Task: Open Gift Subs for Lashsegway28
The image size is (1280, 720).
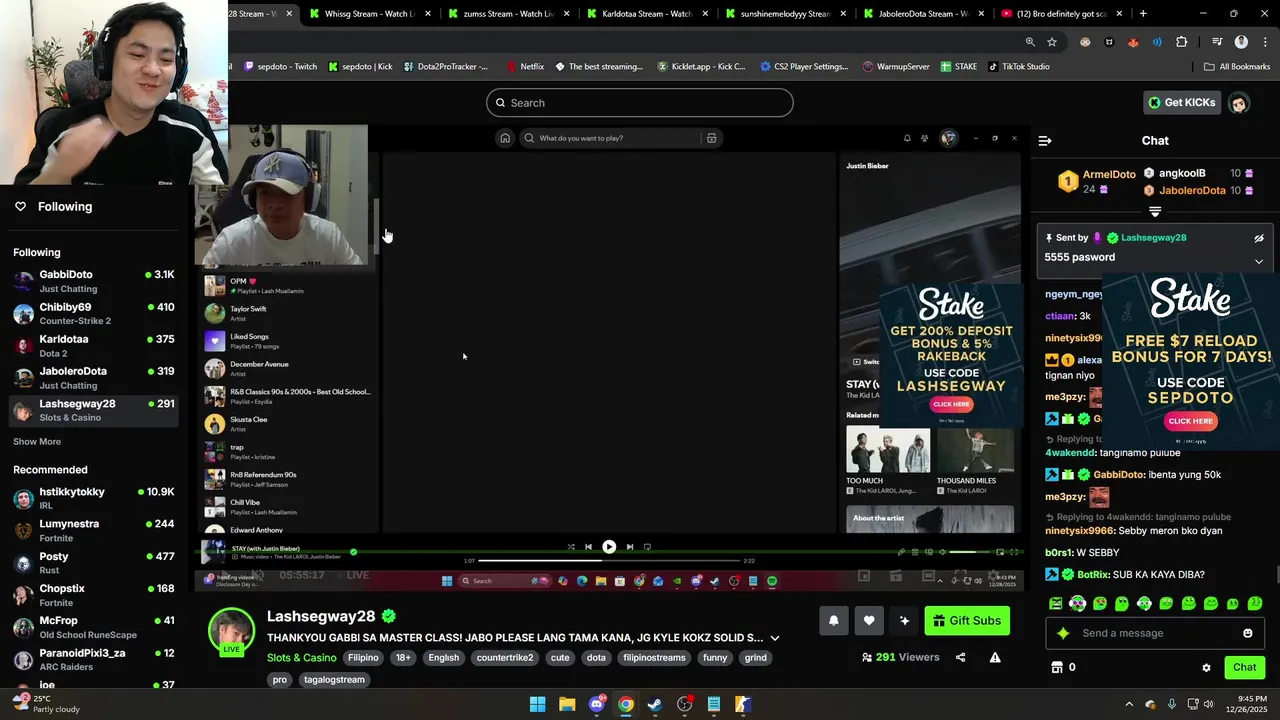Action: [967, 621]
